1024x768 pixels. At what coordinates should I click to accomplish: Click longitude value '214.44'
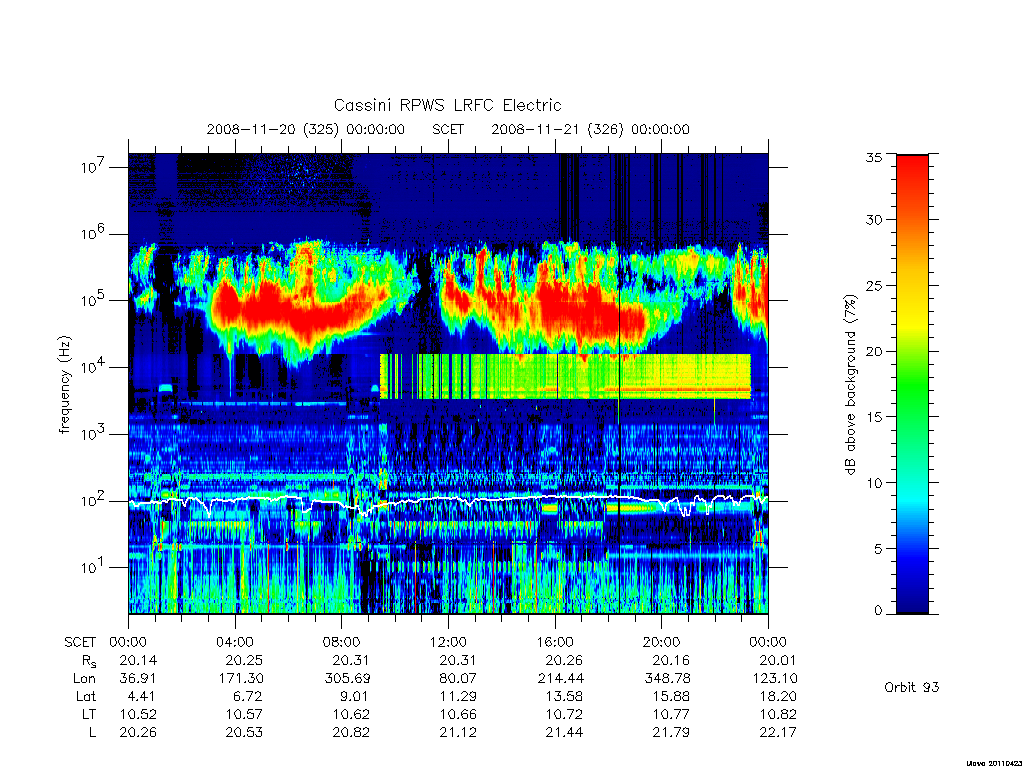coord(561,679)
